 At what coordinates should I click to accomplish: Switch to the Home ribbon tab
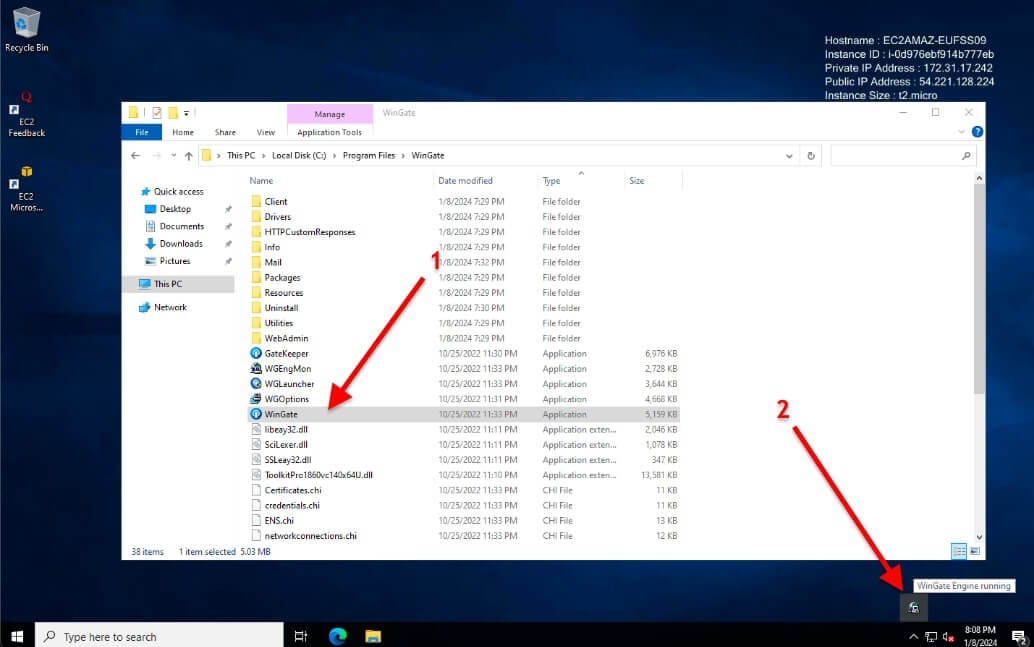pyautogui.click(x=183, y=132)
